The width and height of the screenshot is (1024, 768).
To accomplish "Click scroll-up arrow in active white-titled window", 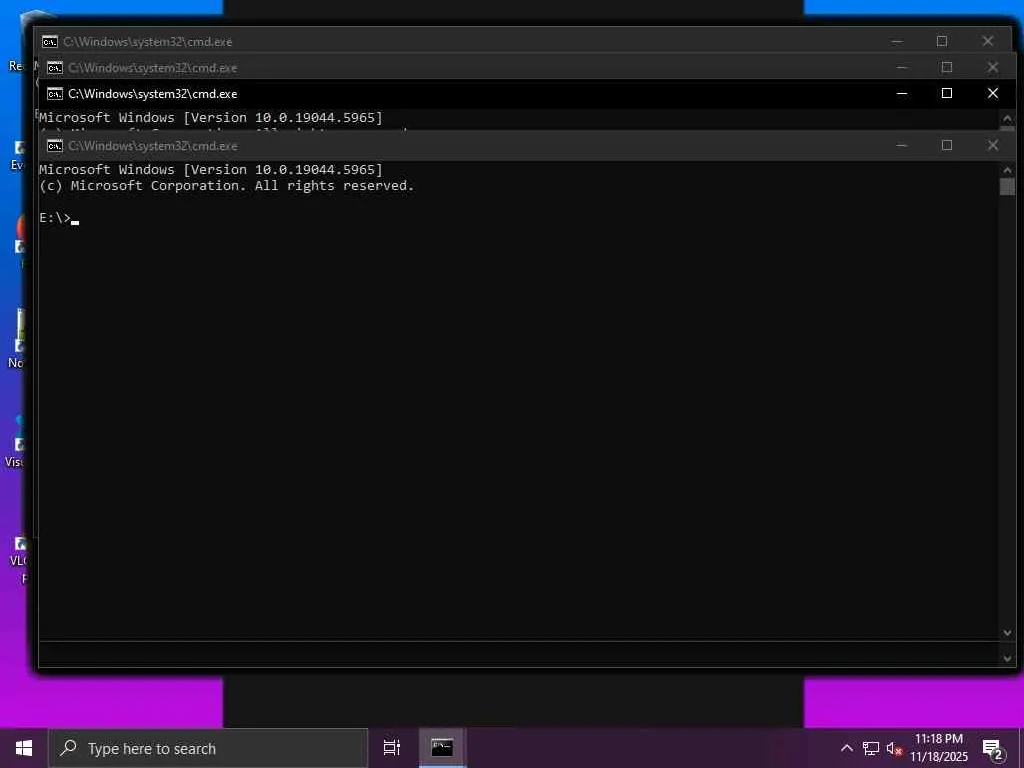I will click(1007, 118).
